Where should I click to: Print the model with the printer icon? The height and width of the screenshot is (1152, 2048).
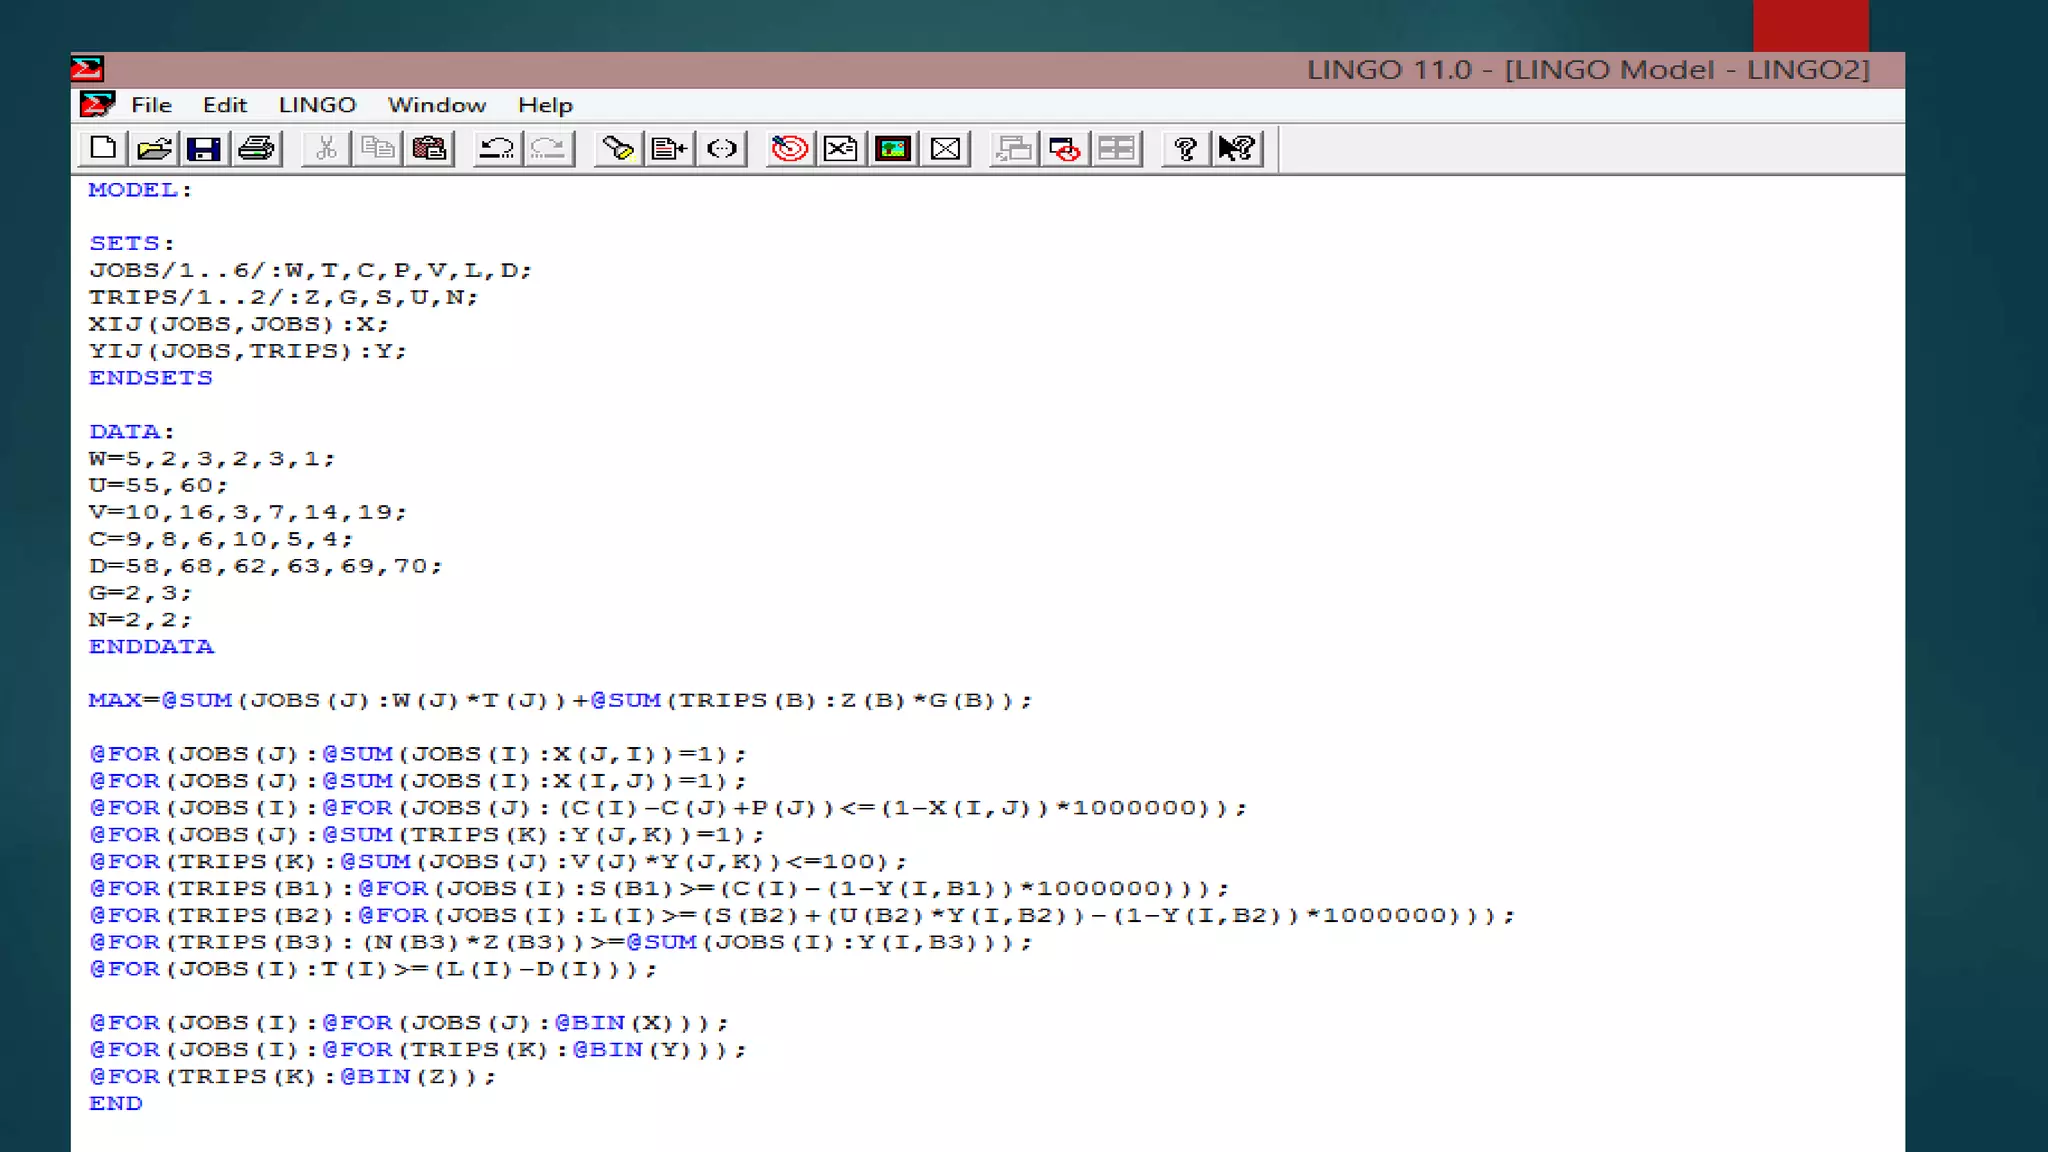click(x=257, y=149)
